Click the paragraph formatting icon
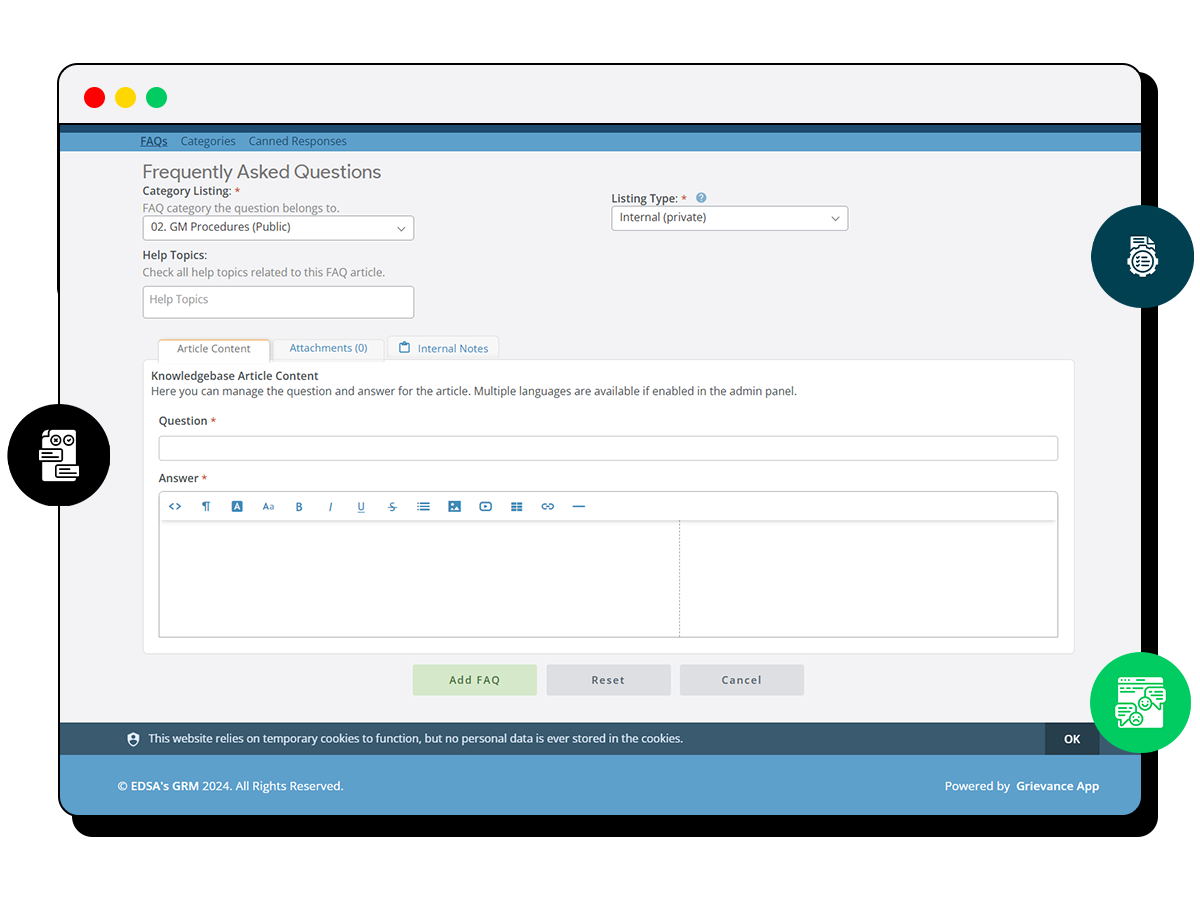This screenshot has height=900, width=1200. 205,506
